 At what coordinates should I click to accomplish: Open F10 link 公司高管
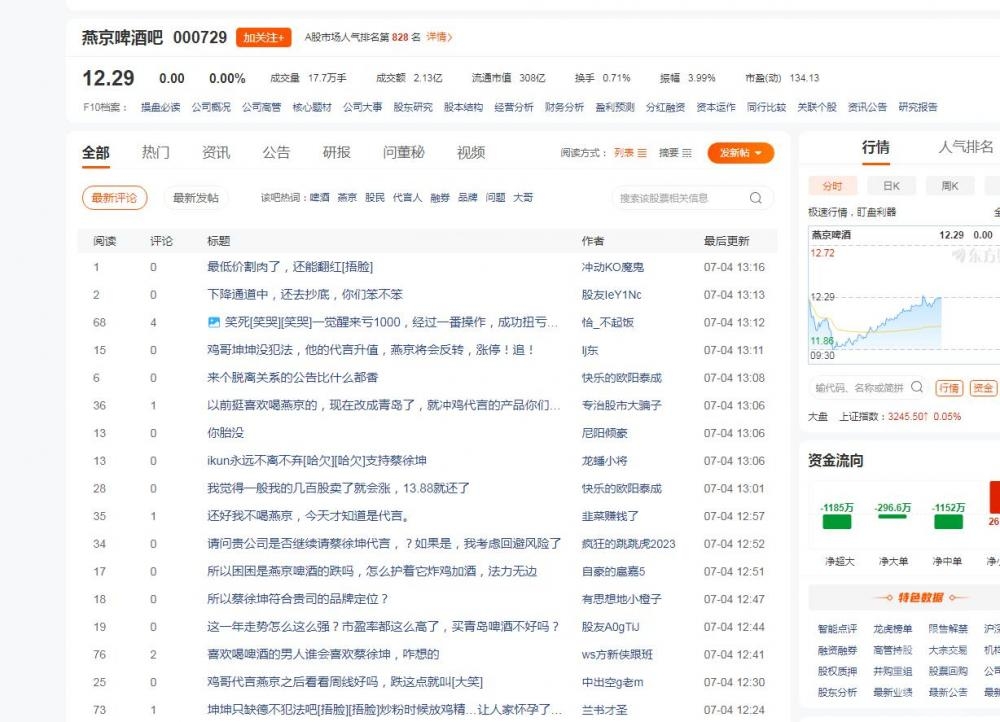click(x=261, y=107)
